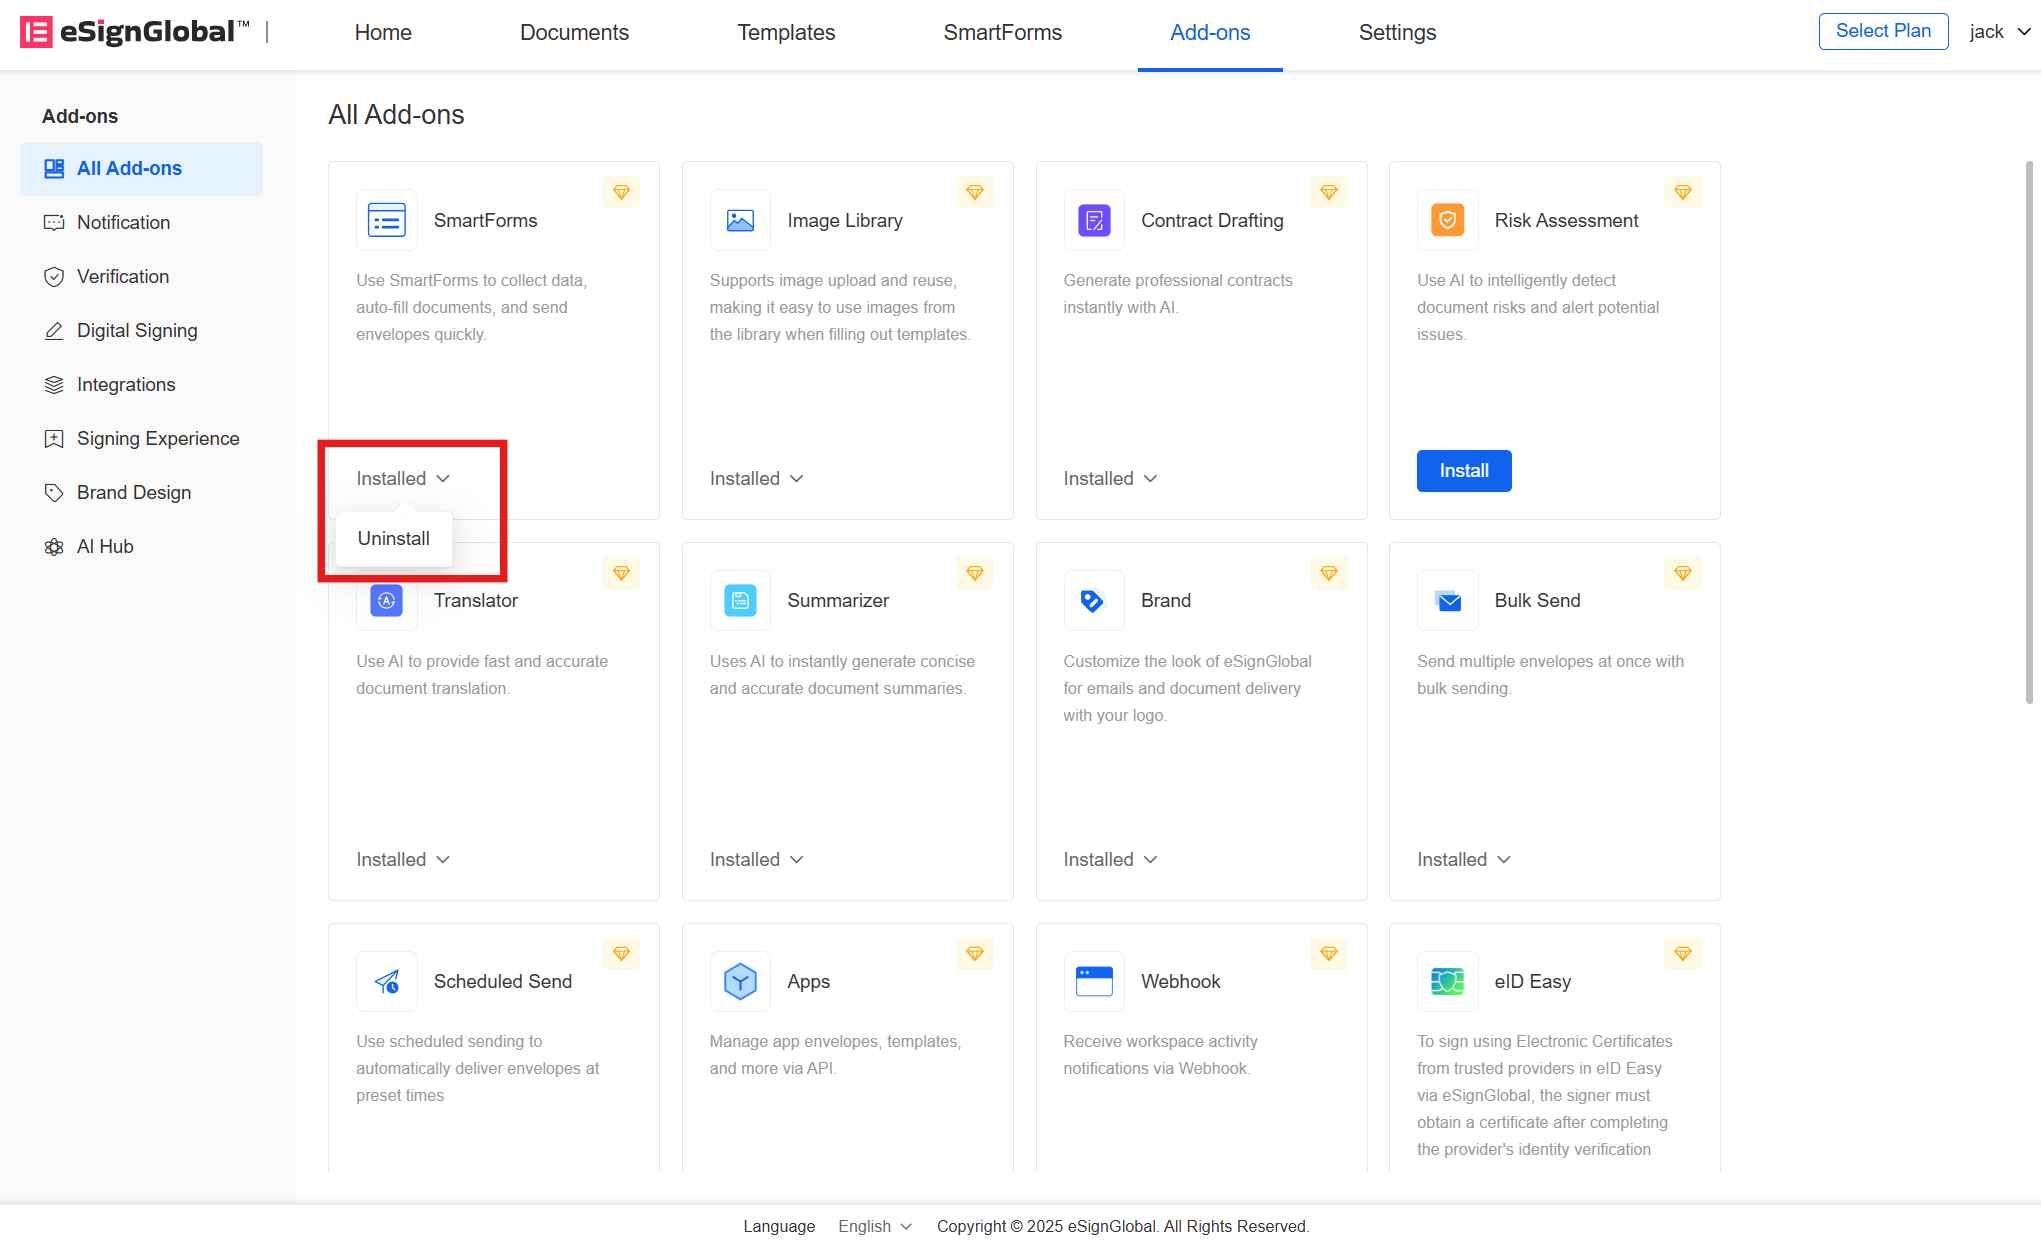Screen dimensions: 2041x1243
Task: Expand the Summarizer Installed dropdown
Action: [x=756, y=859]
